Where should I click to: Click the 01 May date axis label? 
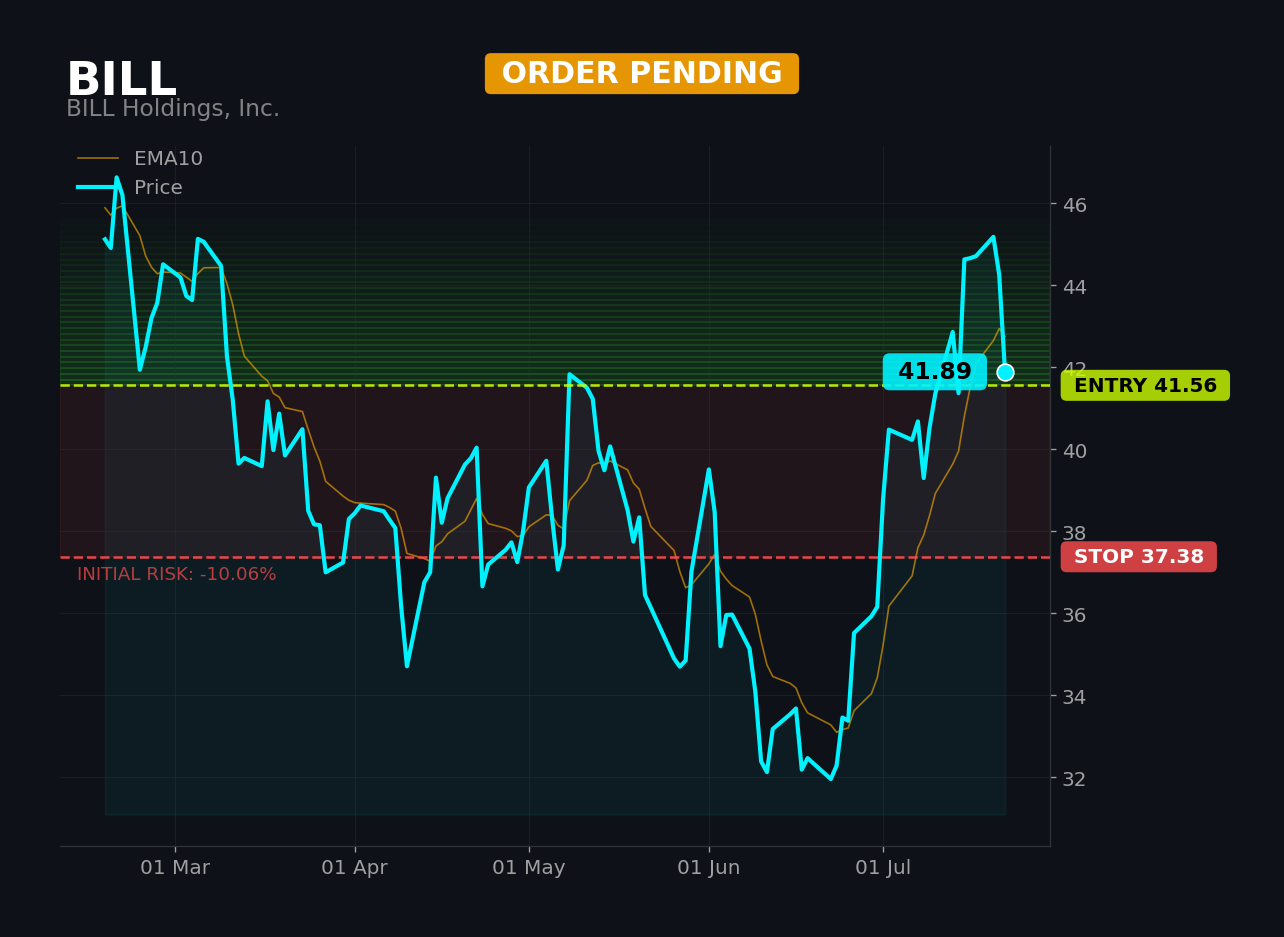(529, 868)
